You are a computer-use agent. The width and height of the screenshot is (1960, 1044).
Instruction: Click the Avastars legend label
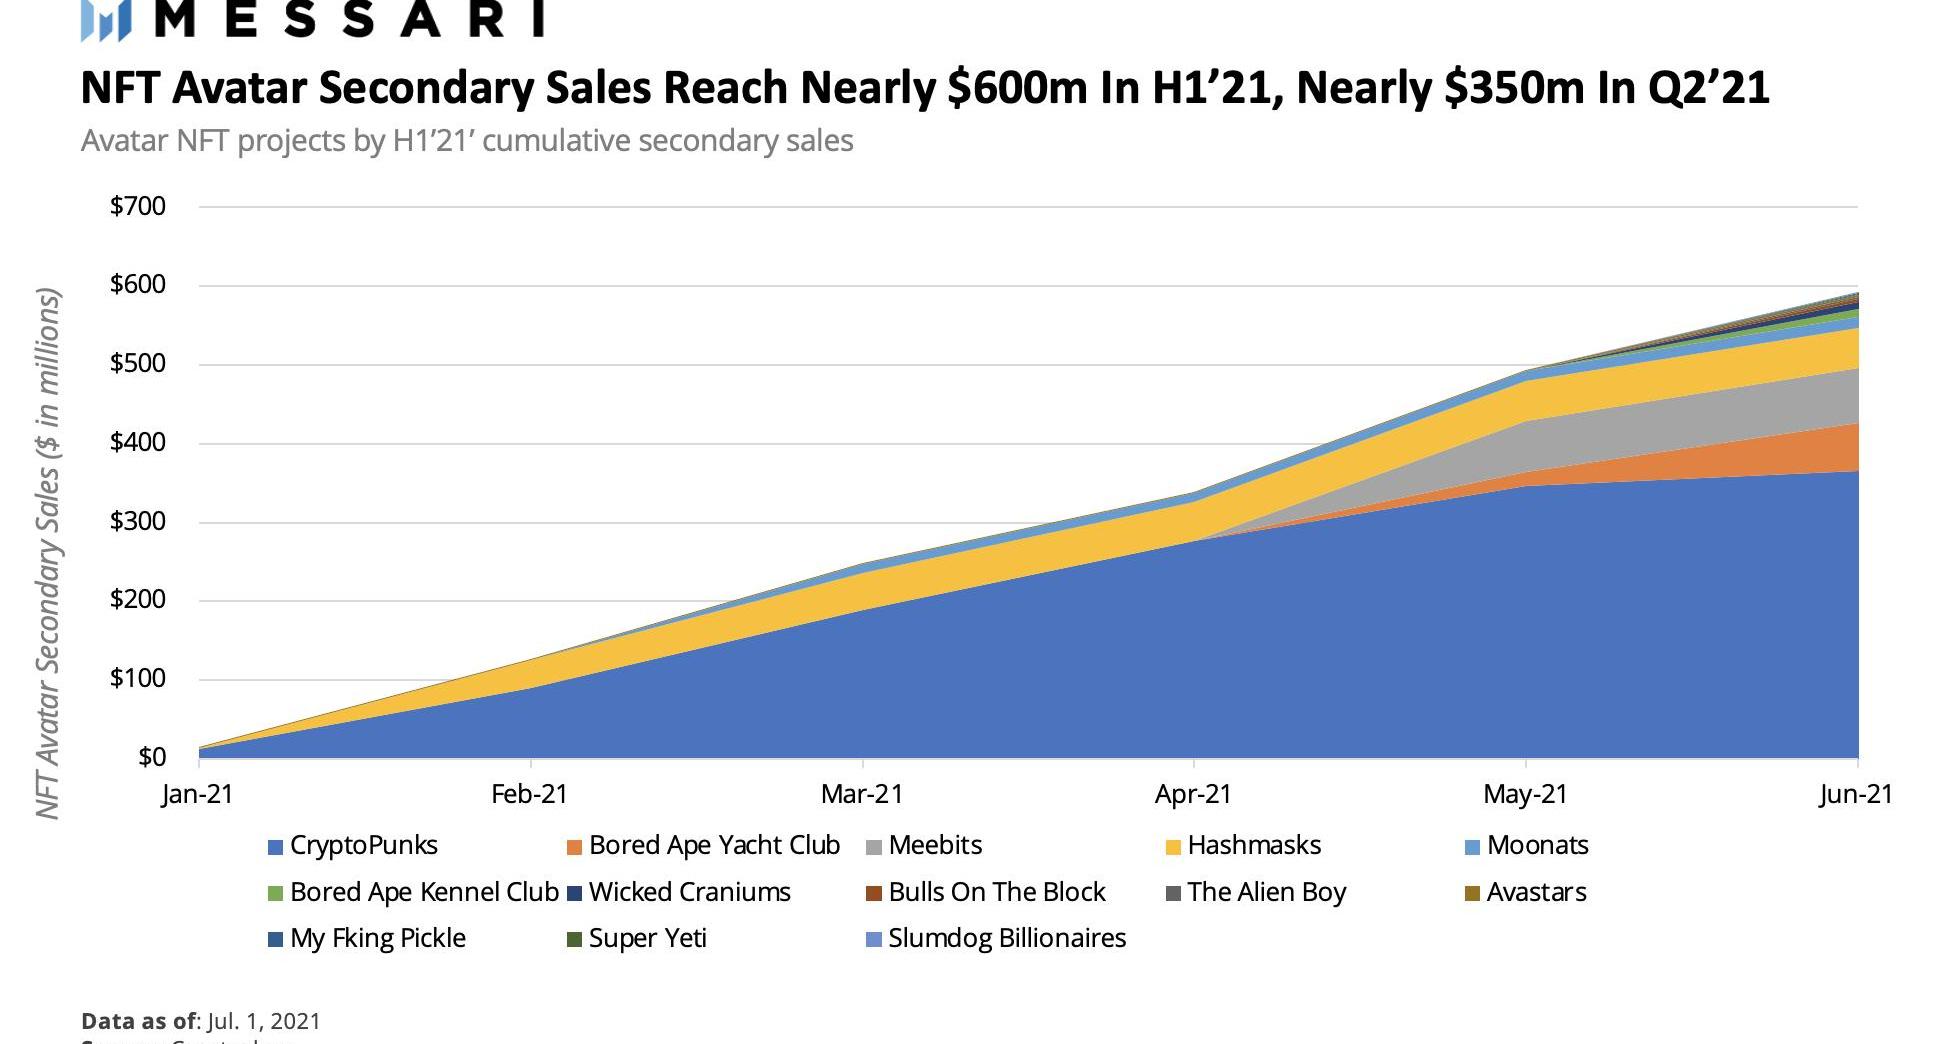click(1537, 892)
